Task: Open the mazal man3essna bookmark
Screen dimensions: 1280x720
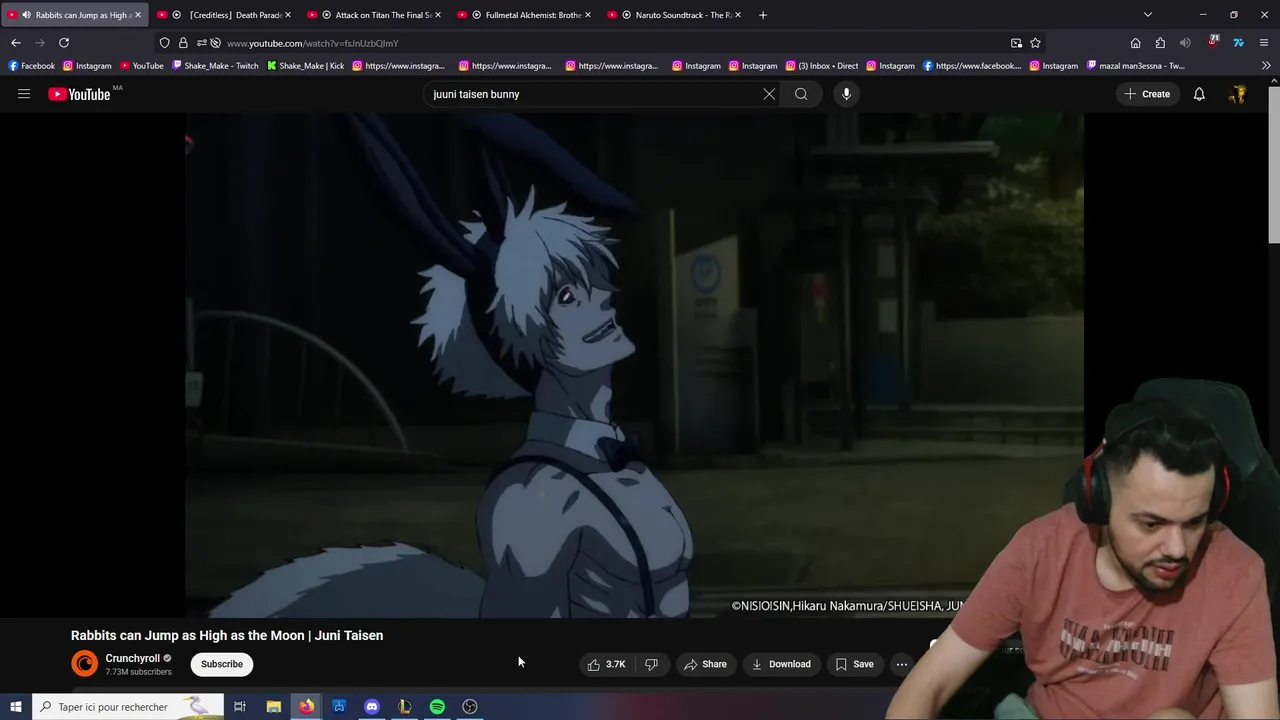Action: tap(1135, 66)
